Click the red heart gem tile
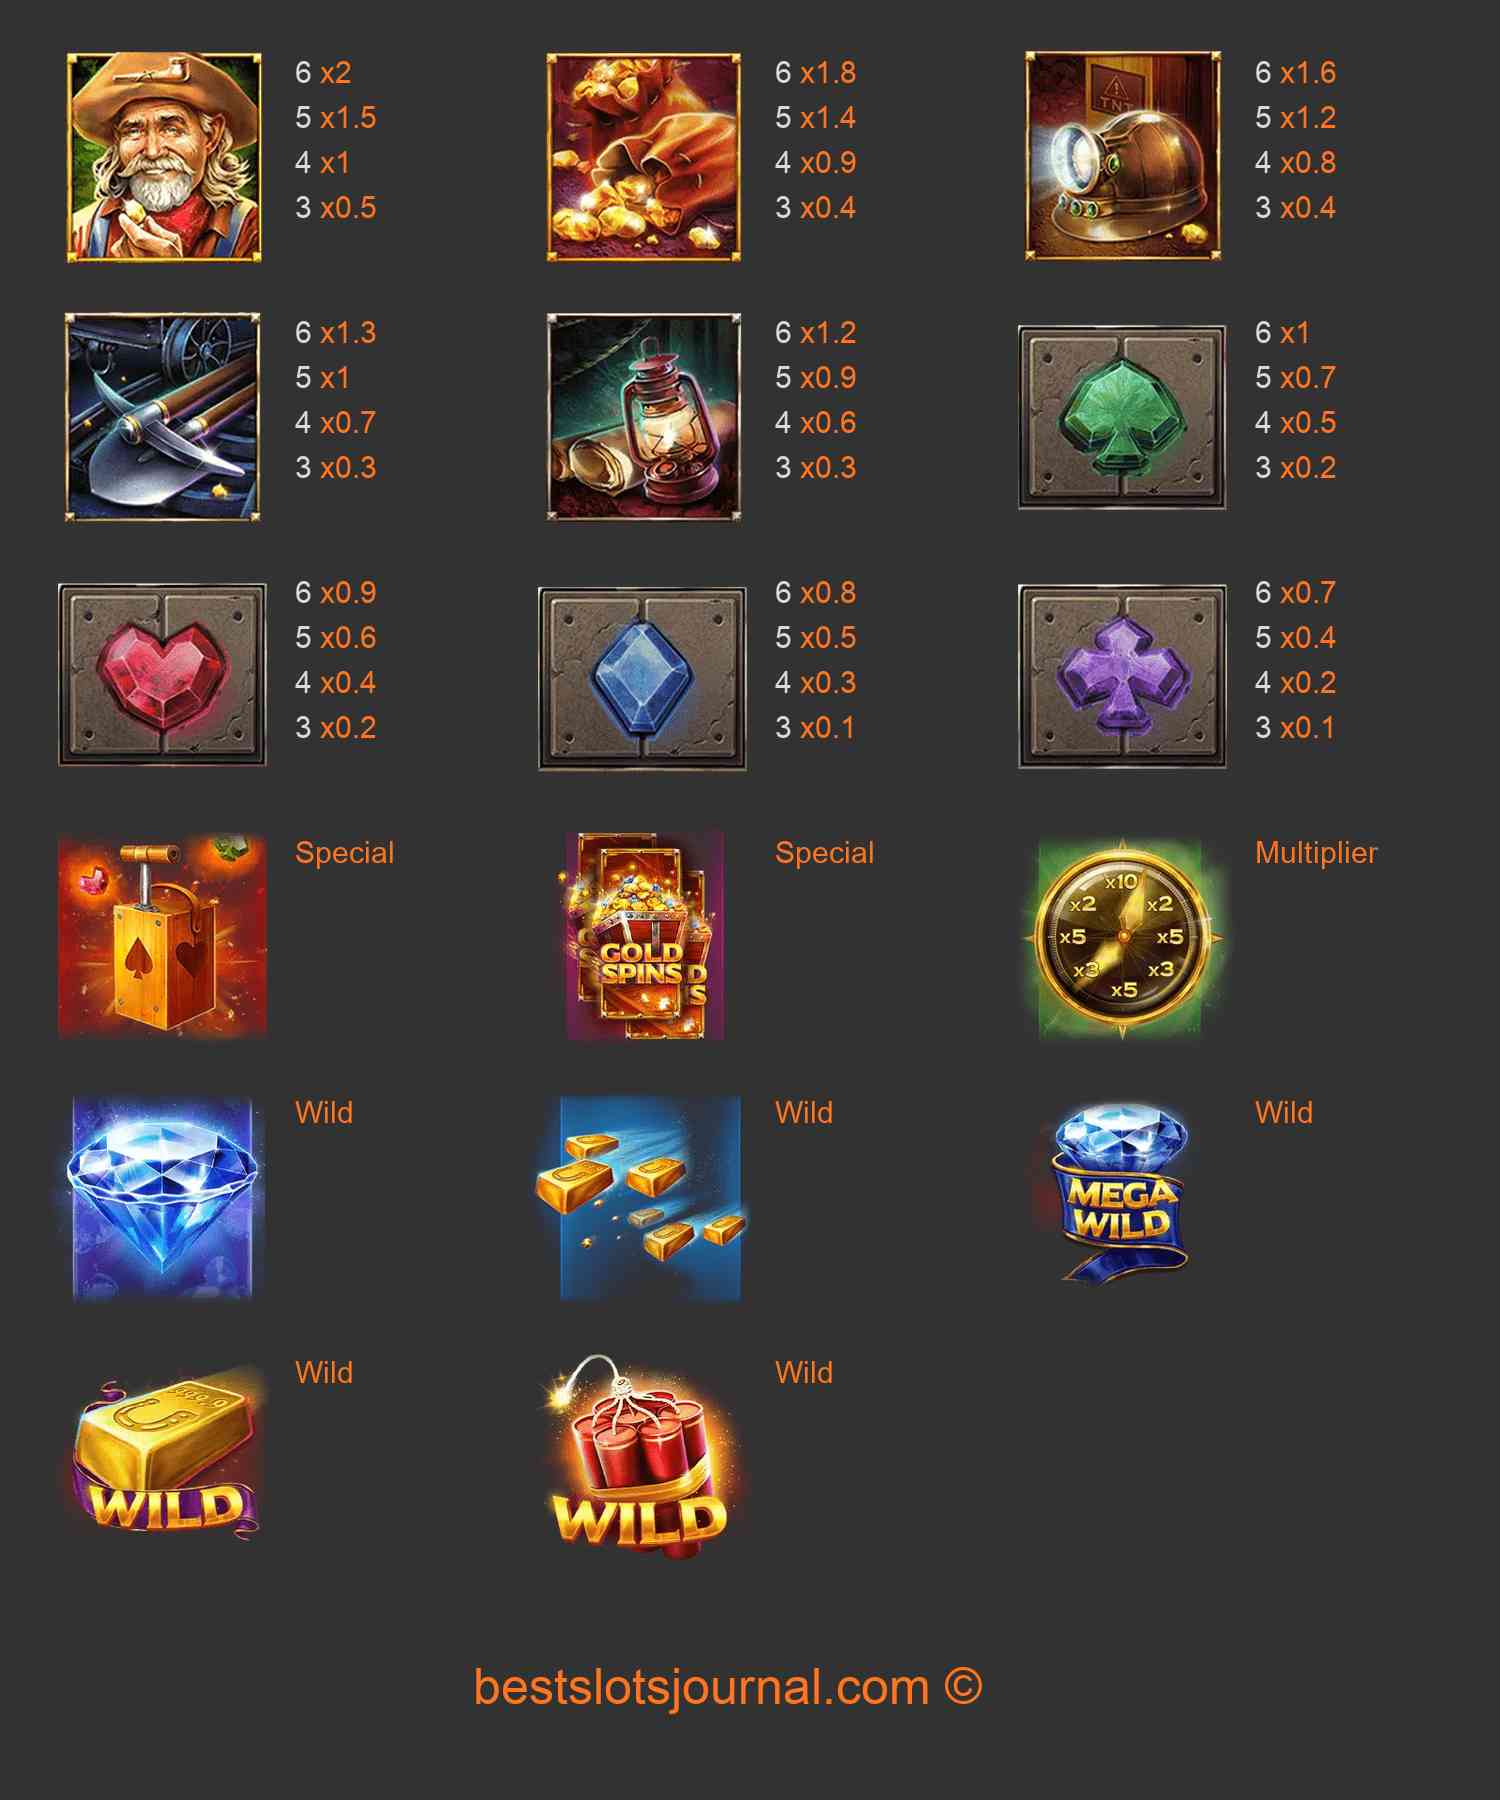 162,675
